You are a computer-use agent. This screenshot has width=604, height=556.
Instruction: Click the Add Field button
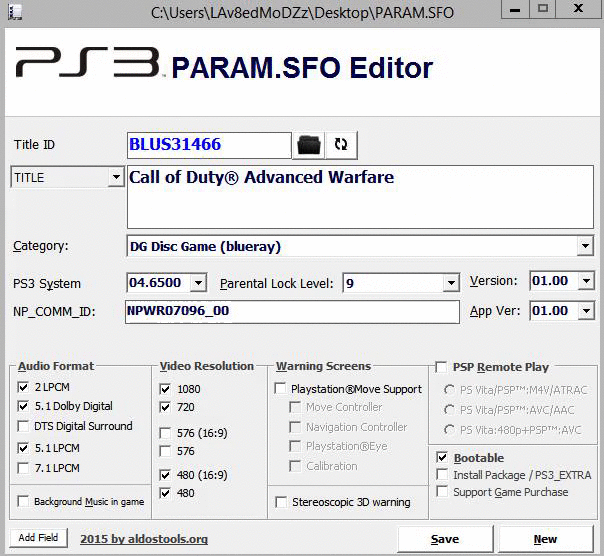point(38,538)
